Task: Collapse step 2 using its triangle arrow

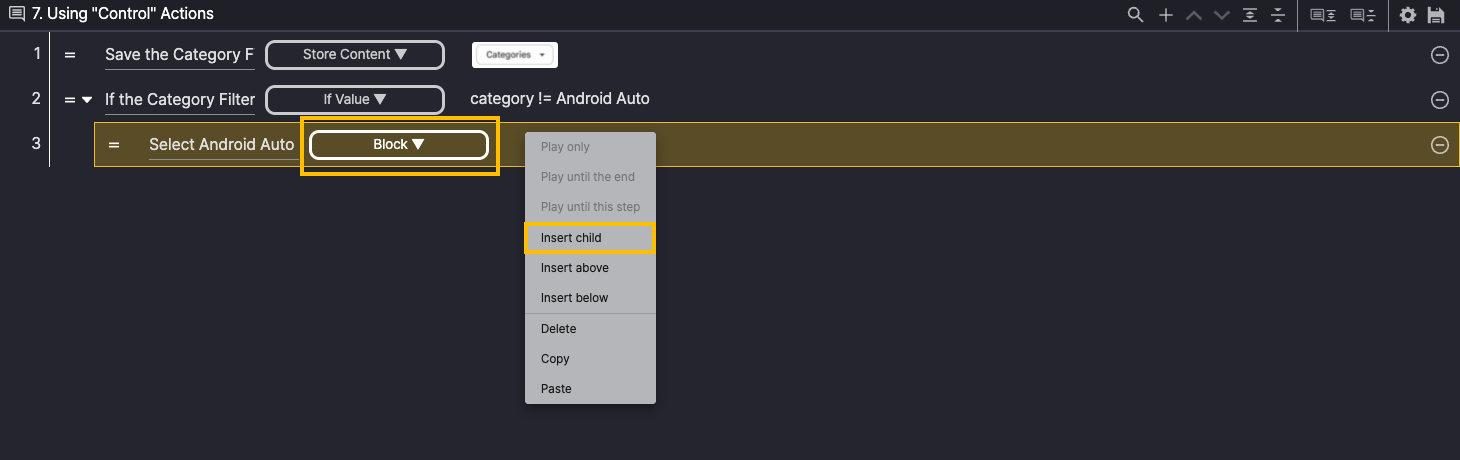Action: (x=87, y=100)
